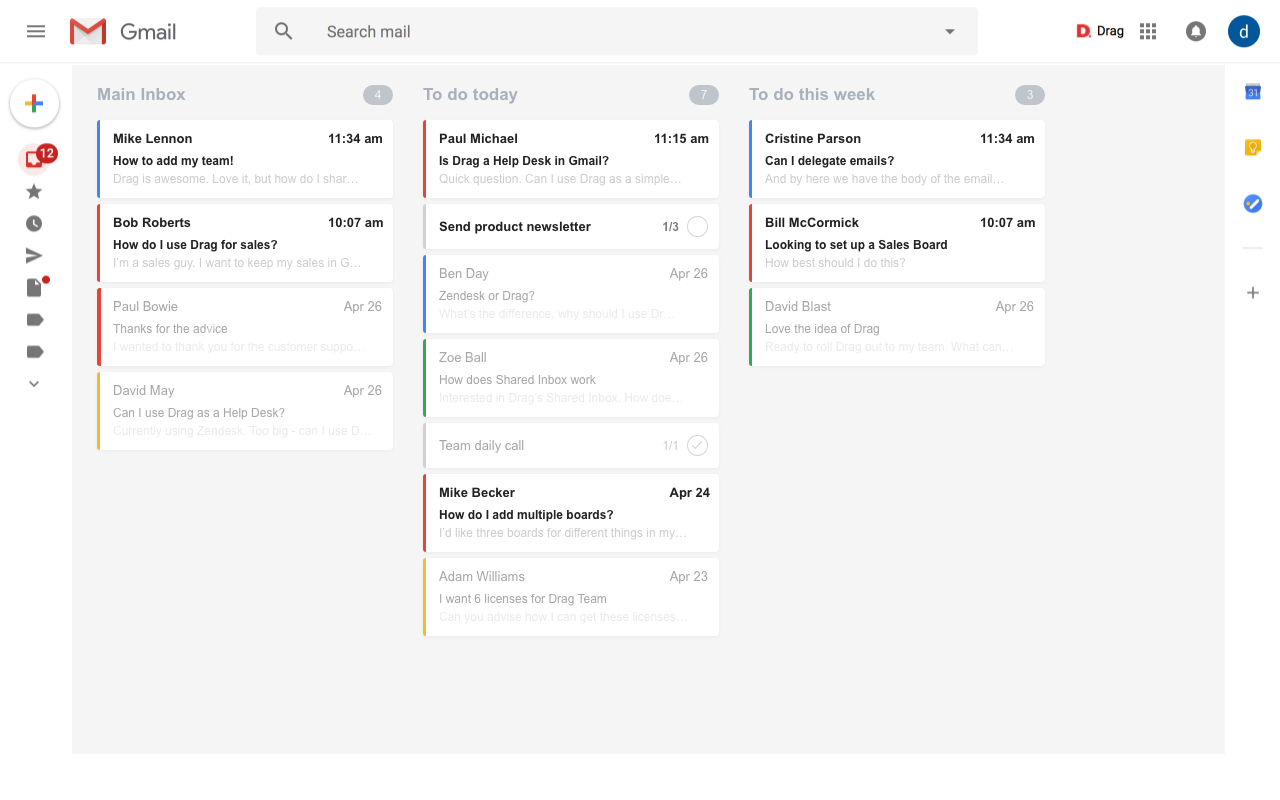Open the Google apps grid
The height and width of the screenshot is (800, 1280).
coord(1148,32)
